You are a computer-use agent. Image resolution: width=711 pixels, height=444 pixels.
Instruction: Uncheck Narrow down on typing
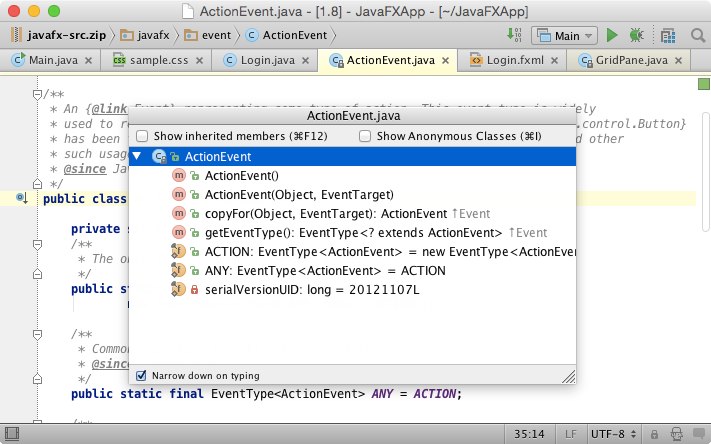point(141,376)
